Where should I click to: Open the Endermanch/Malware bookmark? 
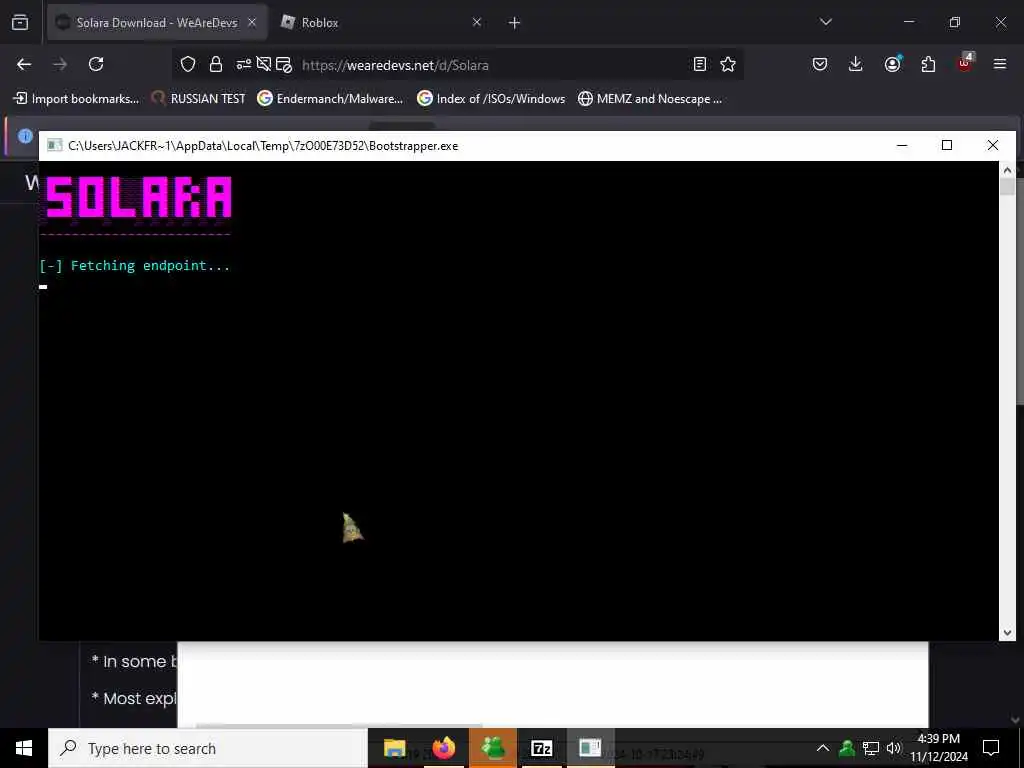click(x=330, y=99)
